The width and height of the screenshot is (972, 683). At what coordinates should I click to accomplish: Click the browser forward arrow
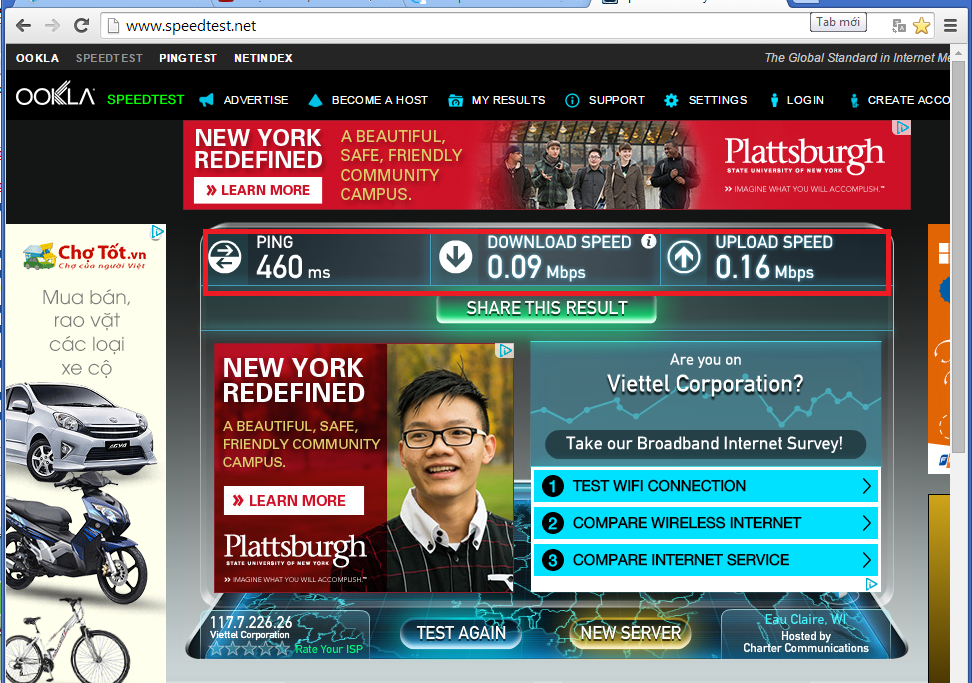[53, 25]
